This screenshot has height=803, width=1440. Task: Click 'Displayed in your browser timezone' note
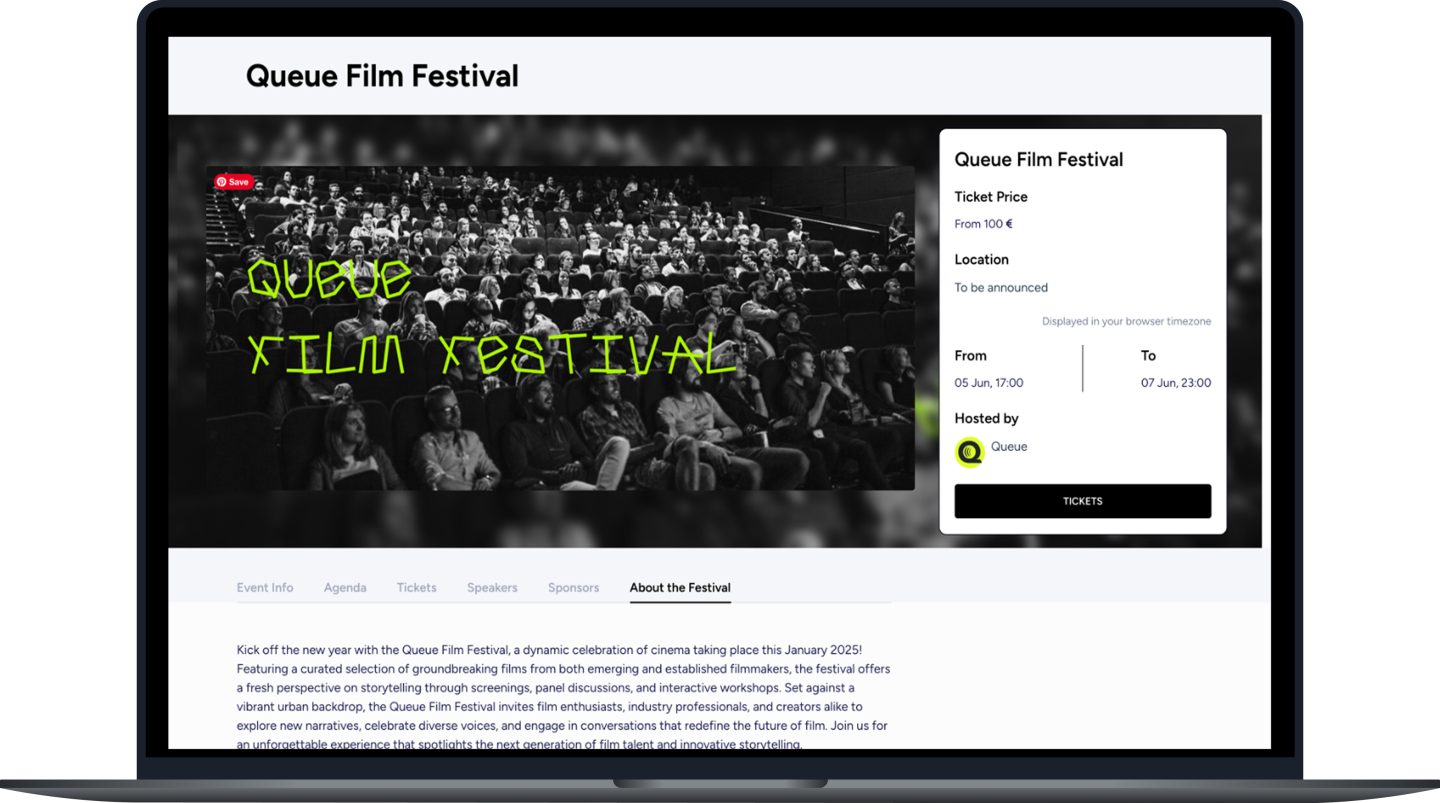pos(1126,322)
